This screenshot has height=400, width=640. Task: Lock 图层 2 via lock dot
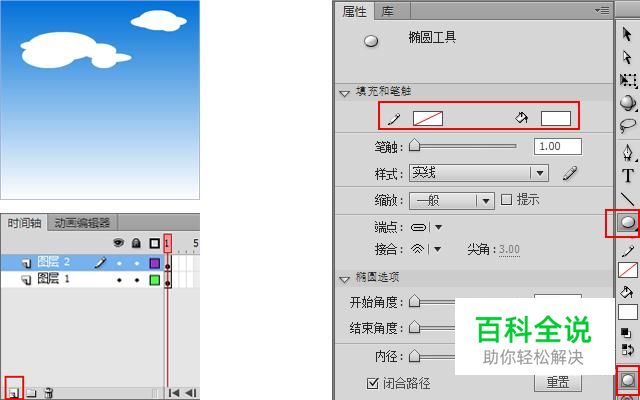pyautogui.click(x=137, y=263)
